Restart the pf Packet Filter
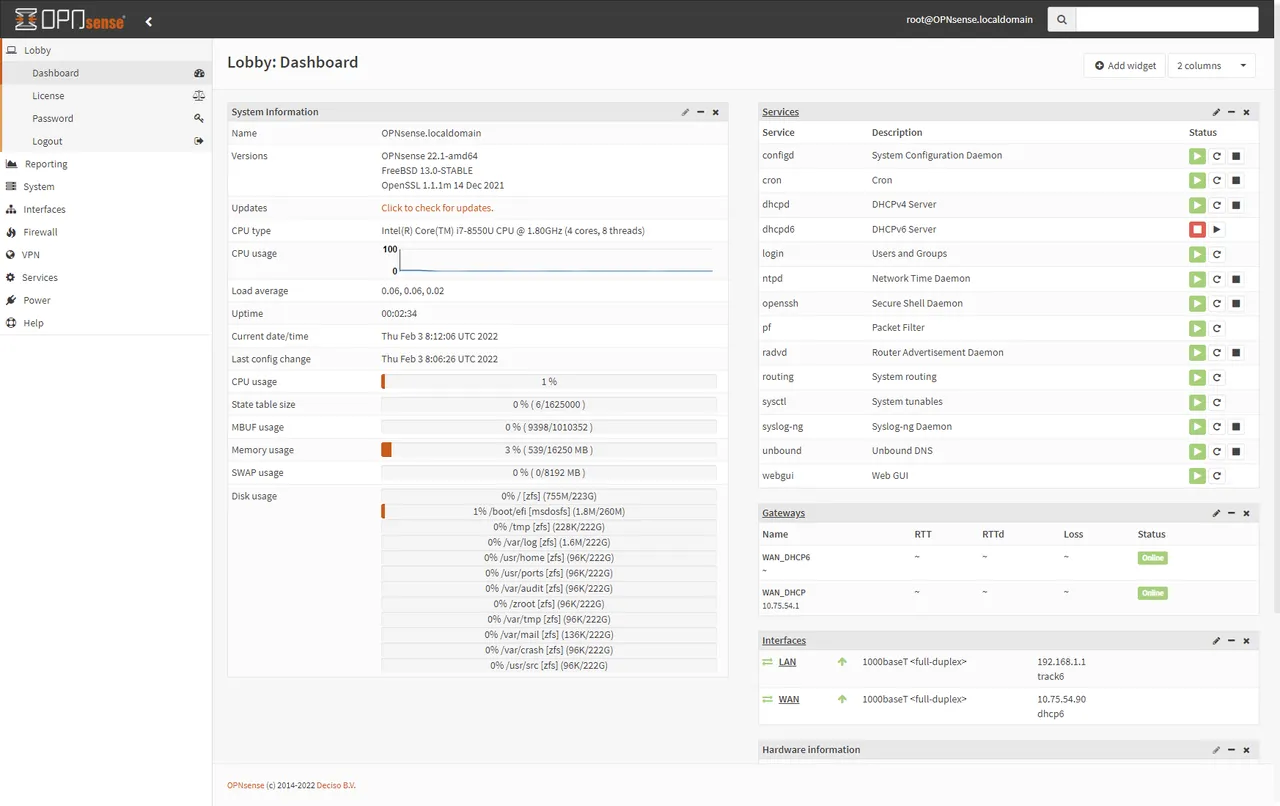The image size is (1280, 806). (1217, 328)
